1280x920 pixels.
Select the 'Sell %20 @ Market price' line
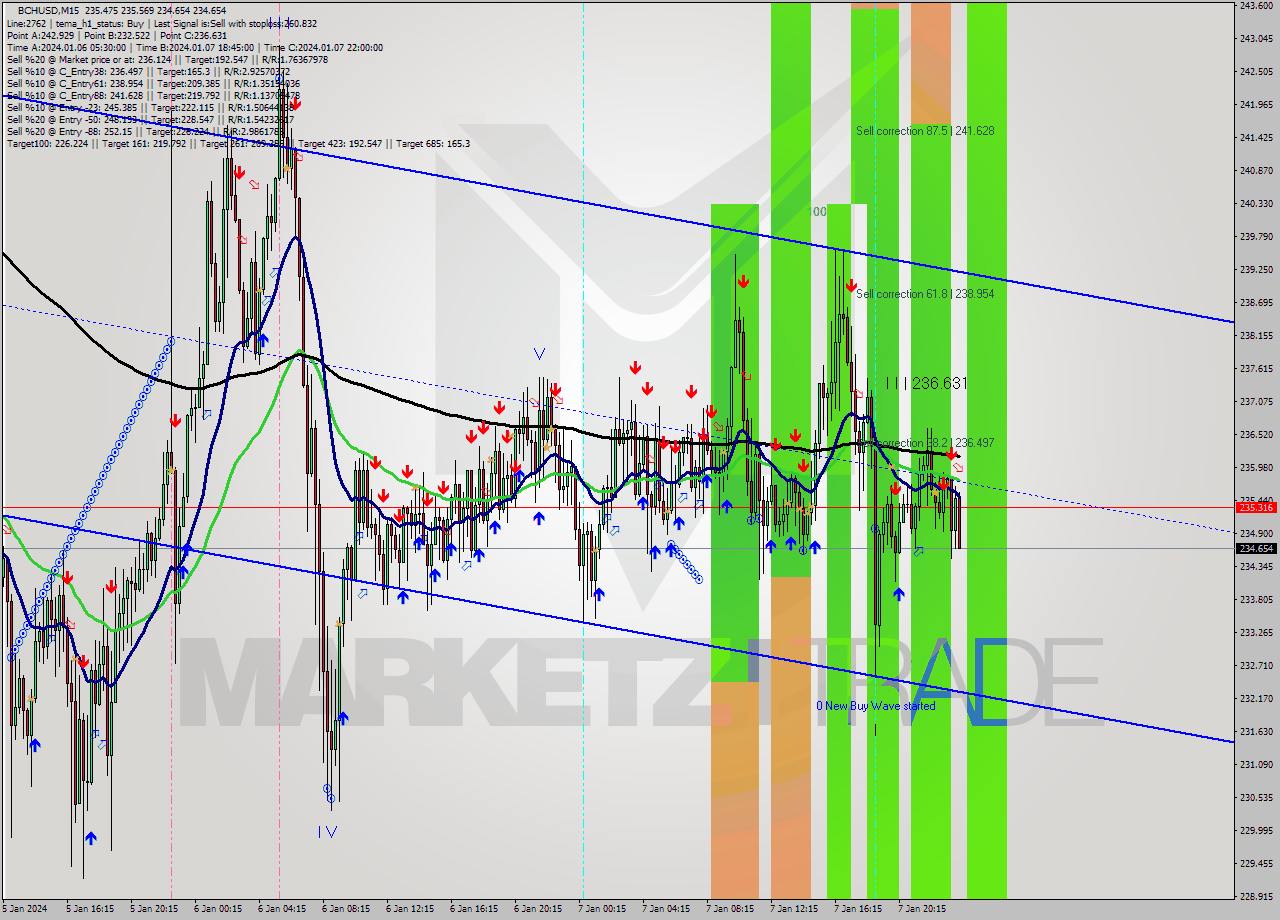[170, 59]
